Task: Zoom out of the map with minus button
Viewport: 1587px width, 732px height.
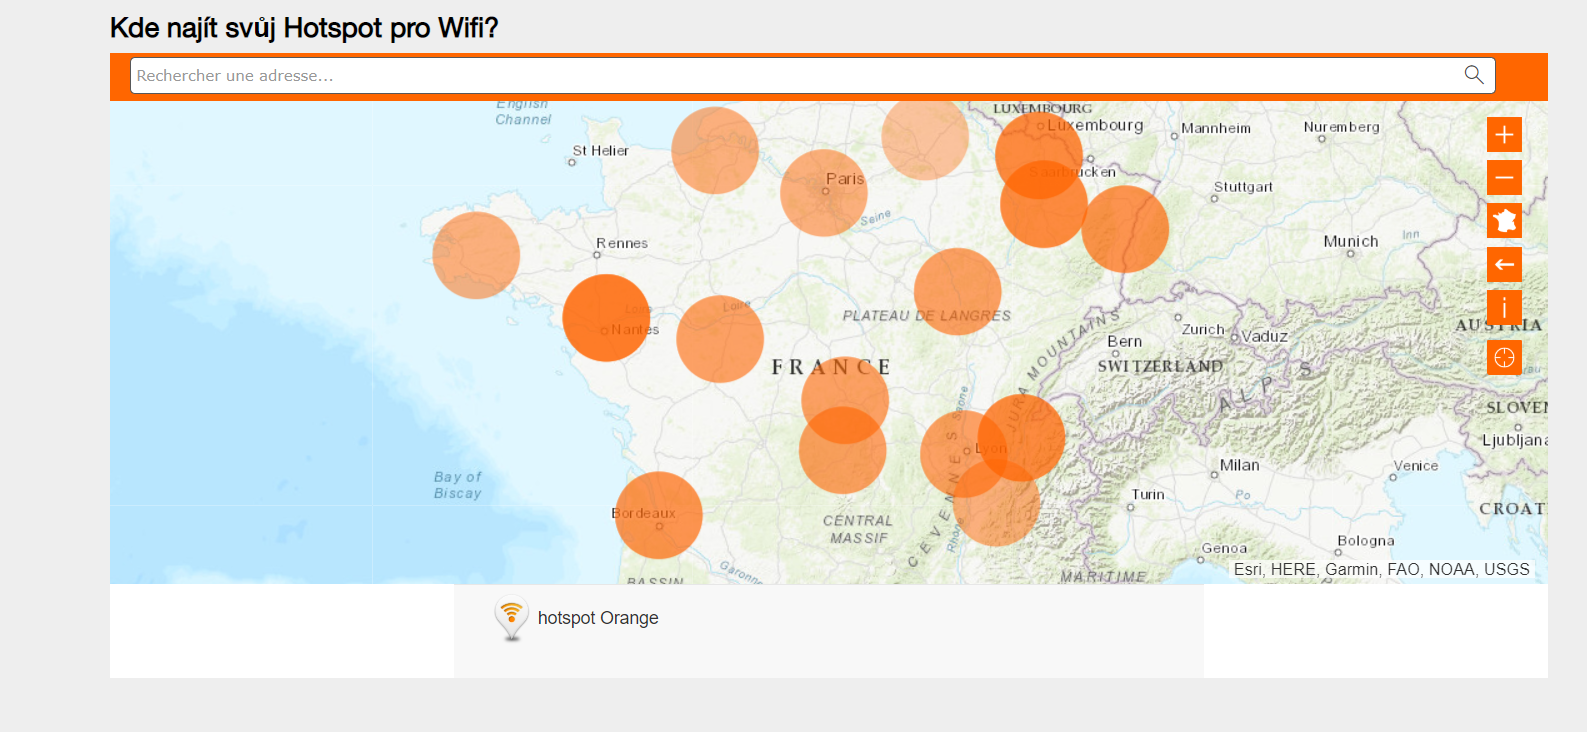Action: click(x=1504, y=178)
